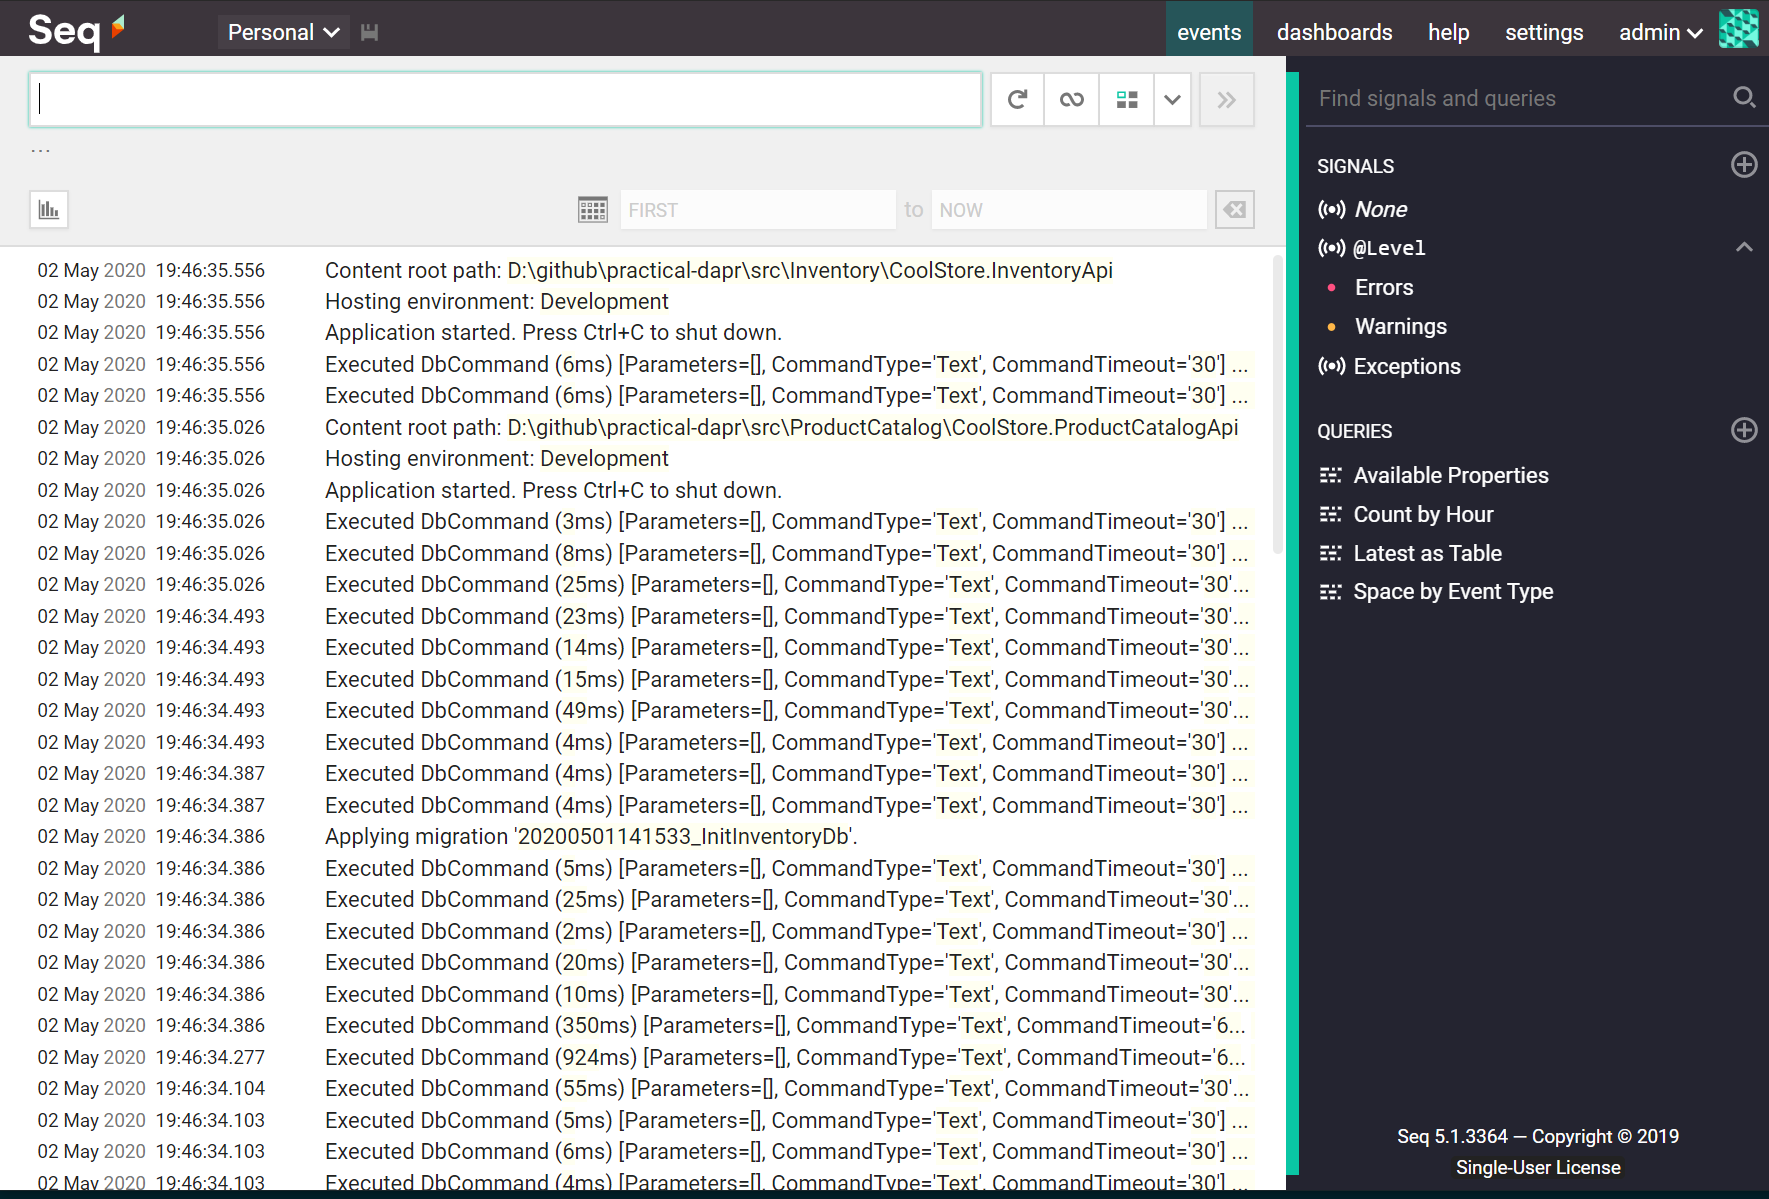Click the red Errors dot

click(1331, 288)
